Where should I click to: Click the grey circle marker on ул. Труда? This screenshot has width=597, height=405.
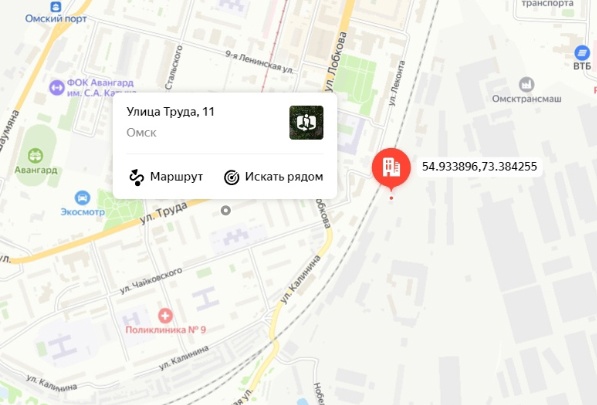226,210
